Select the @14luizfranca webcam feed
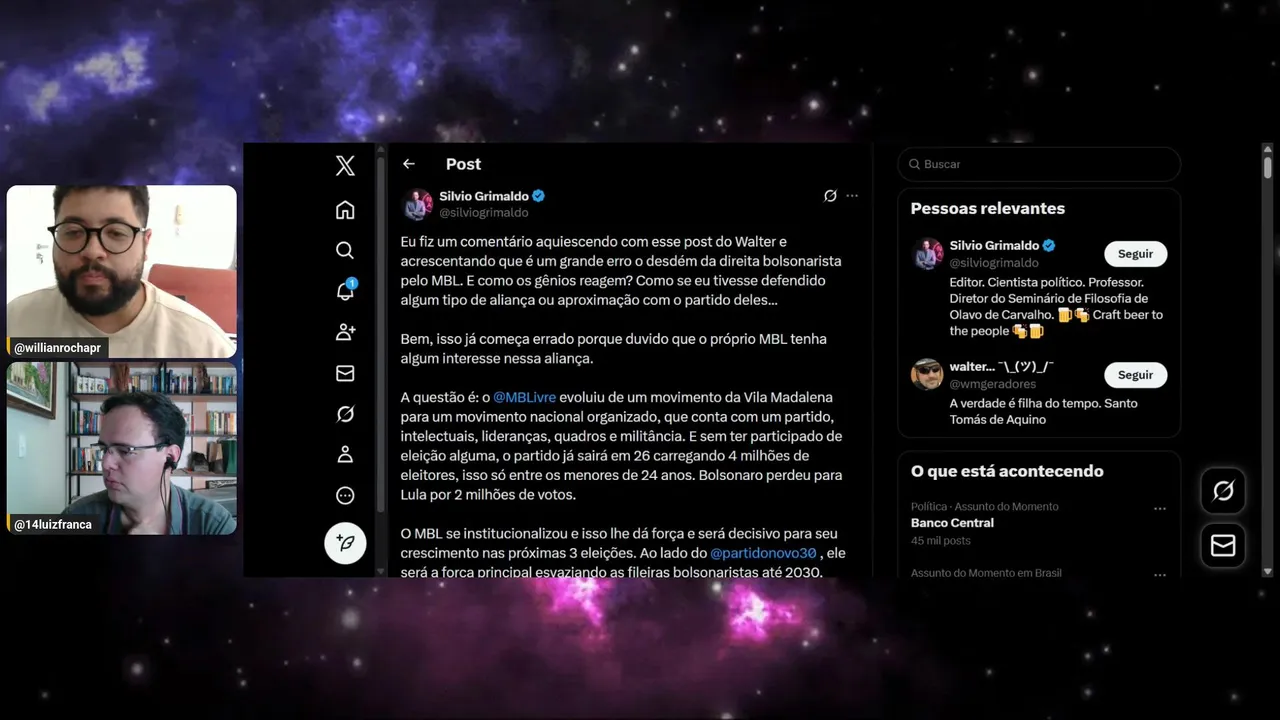1280x720 pixels. (x=122, y=448)
